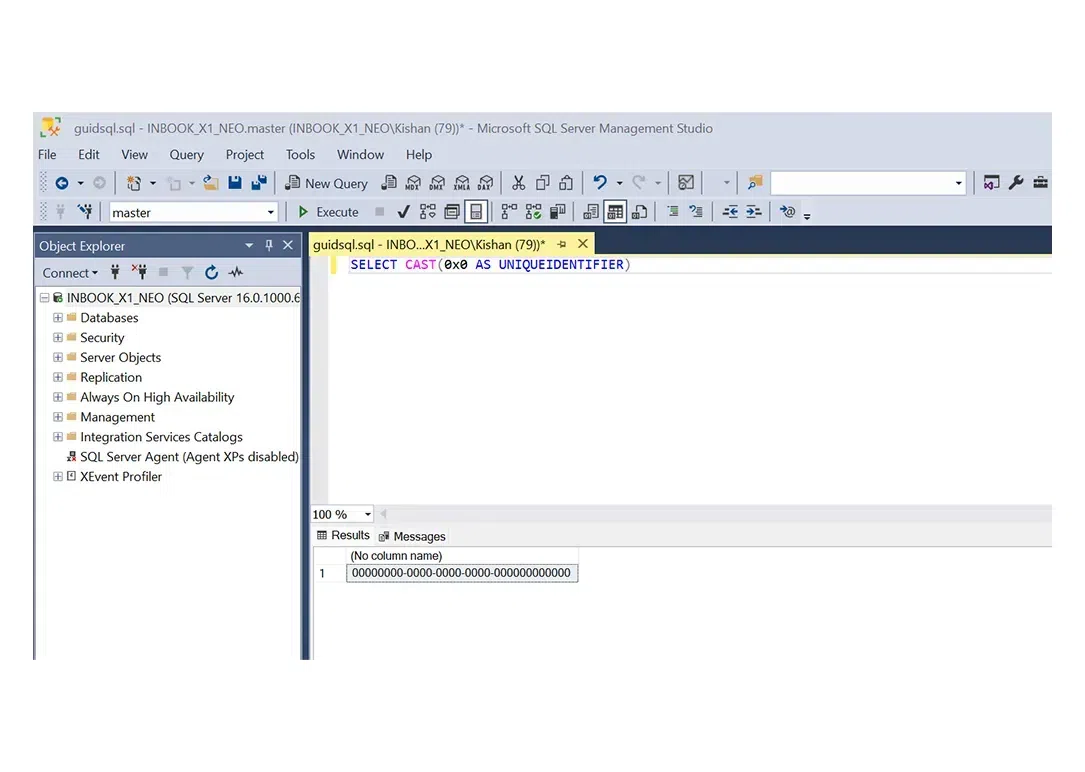The height and width of the screenshot is (772, 1085).
Task: Open Activity Monitor icon in Object Explorer
Action: pos(236,273)
